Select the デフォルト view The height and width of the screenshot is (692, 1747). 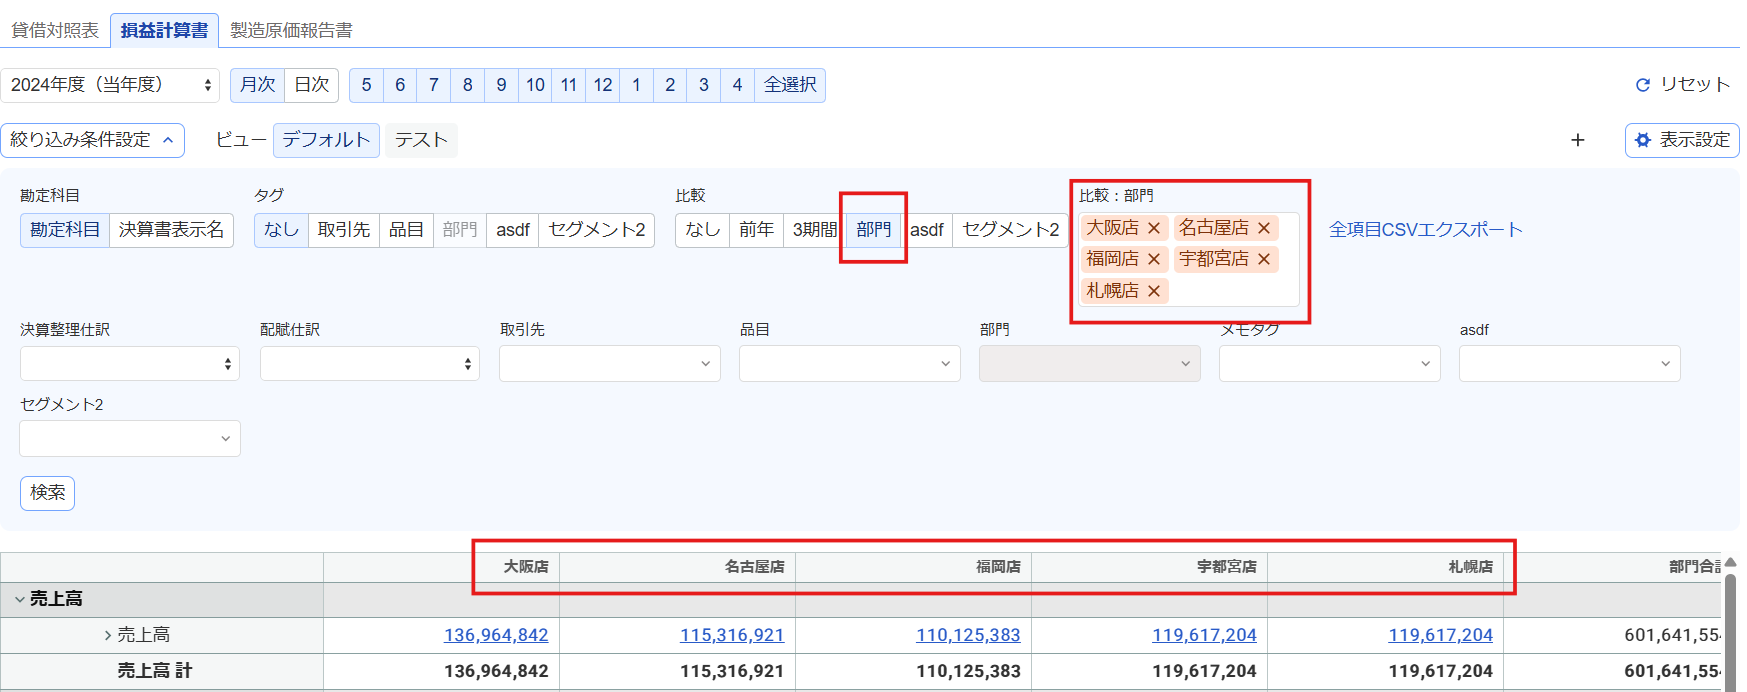coord(326,140)
